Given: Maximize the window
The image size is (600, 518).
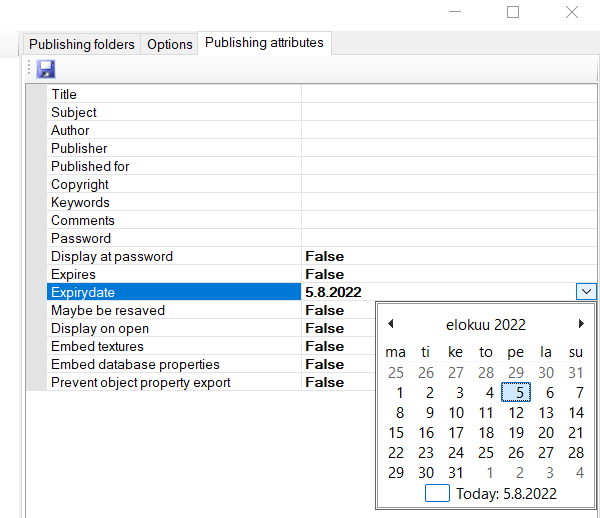Looking at the screenshot, I should tap(513, 12).
